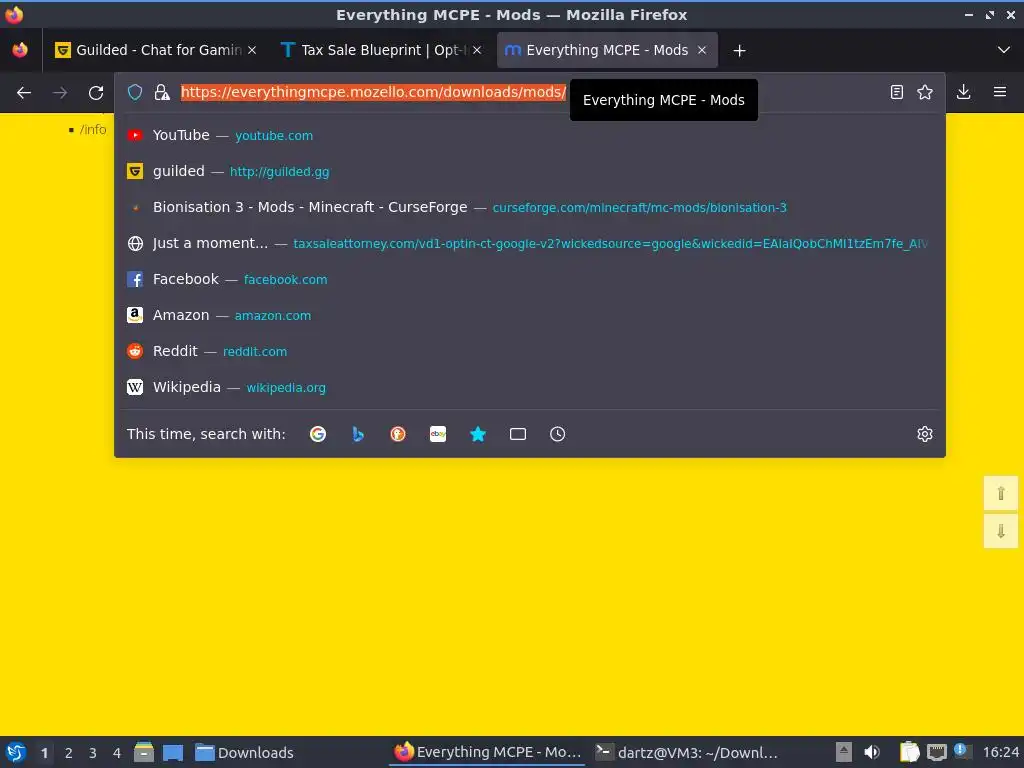Close the Everything MCPE - Mods tab
Viewport: 1024px width, 768px height.
pyautogui.click(x=702, y=50)
